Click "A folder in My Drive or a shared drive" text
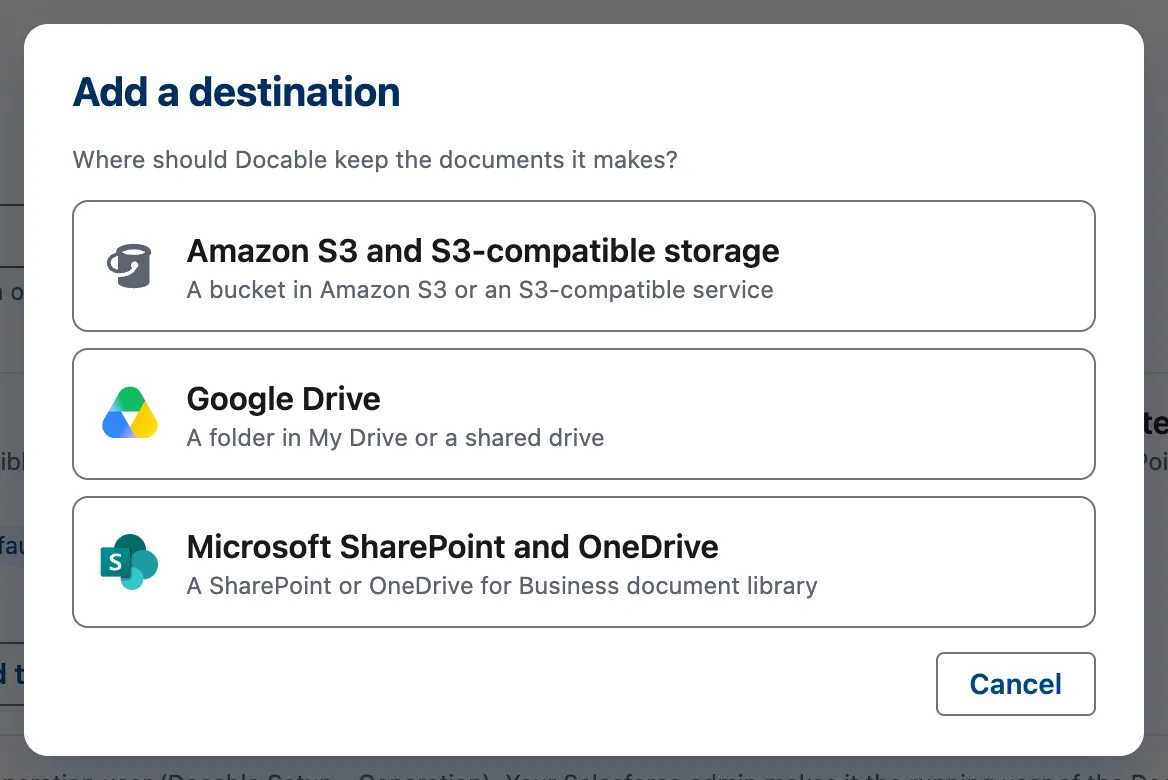Image resolution: width=1168 pixels, height=780 pixels. pos(395,438)
